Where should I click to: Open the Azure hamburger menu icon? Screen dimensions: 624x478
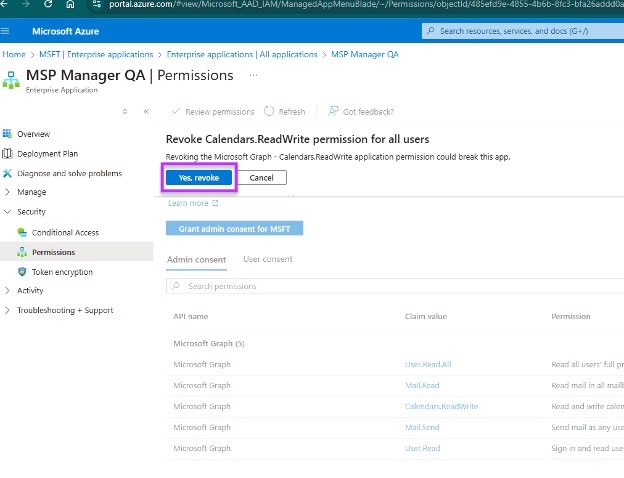coord(5,31)
